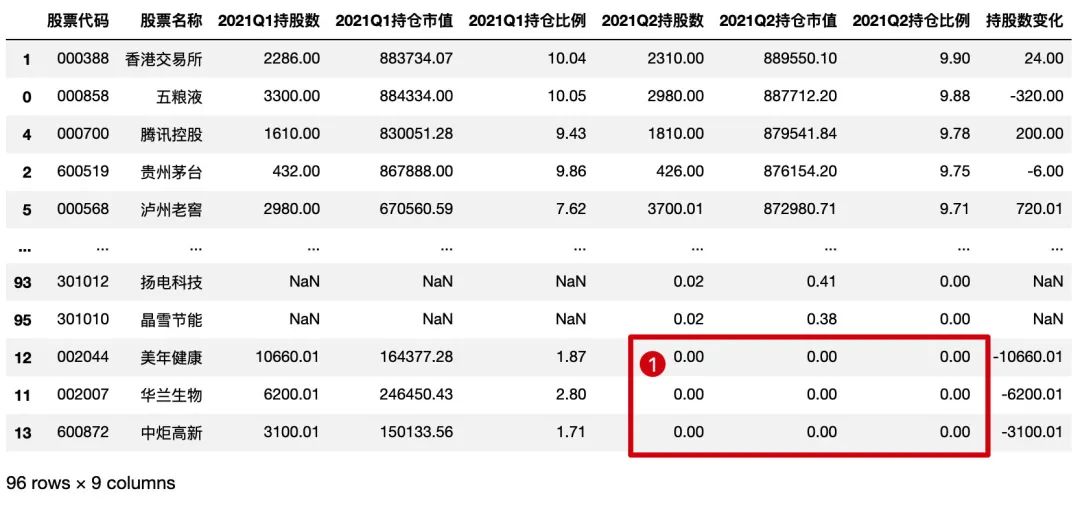This screenshot has width=1080, height=515.
Task: Select the 泸州老窖 name cell
Action: click(x=171, y=209)
